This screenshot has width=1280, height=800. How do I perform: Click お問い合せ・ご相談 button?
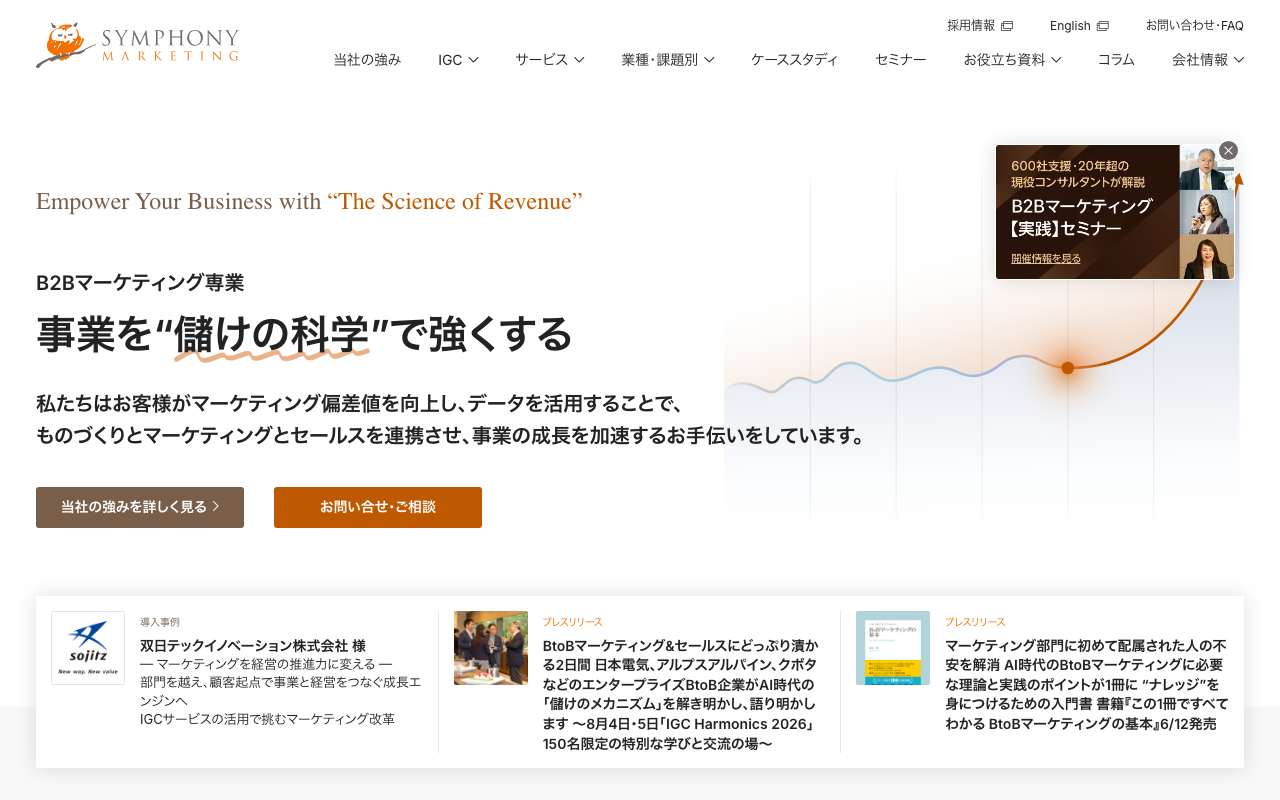pos(378,507)
